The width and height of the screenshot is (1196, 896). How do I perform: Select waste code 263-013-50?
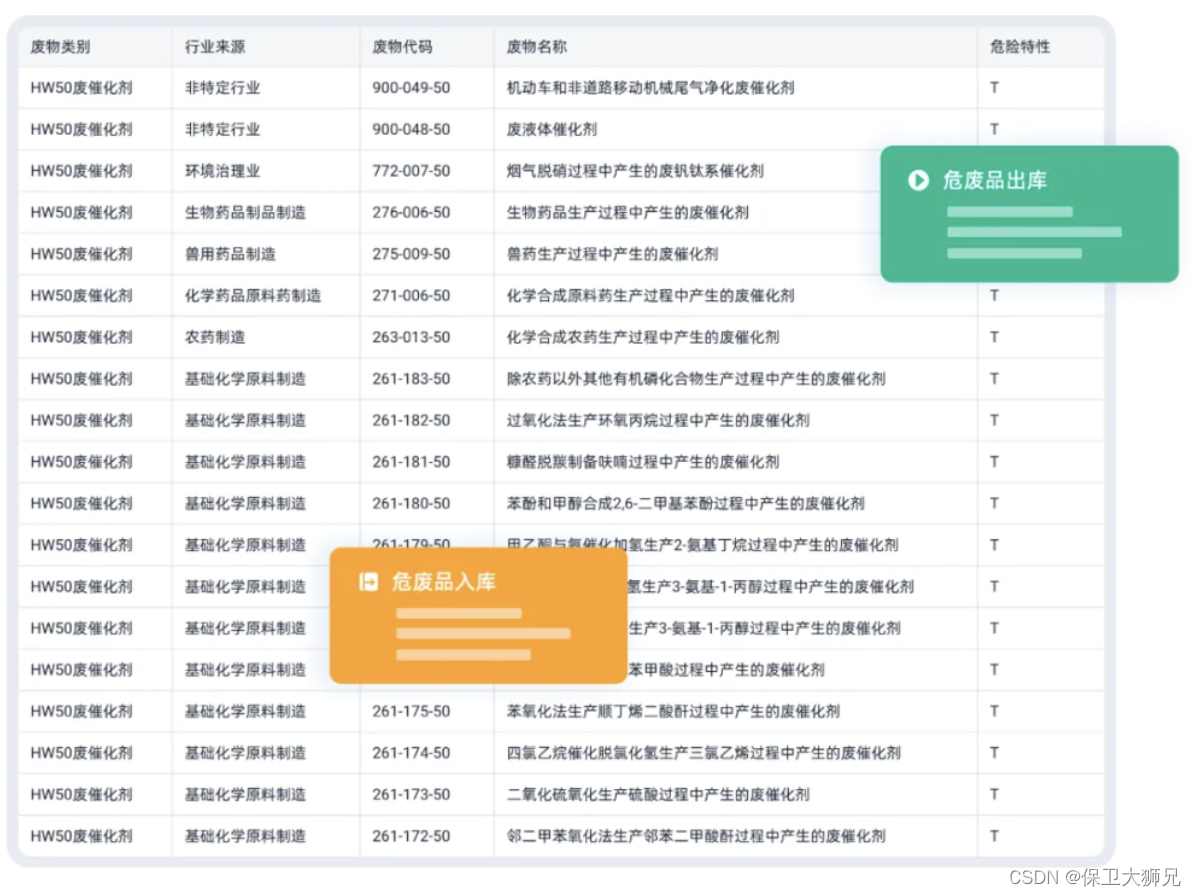(411, 337)
